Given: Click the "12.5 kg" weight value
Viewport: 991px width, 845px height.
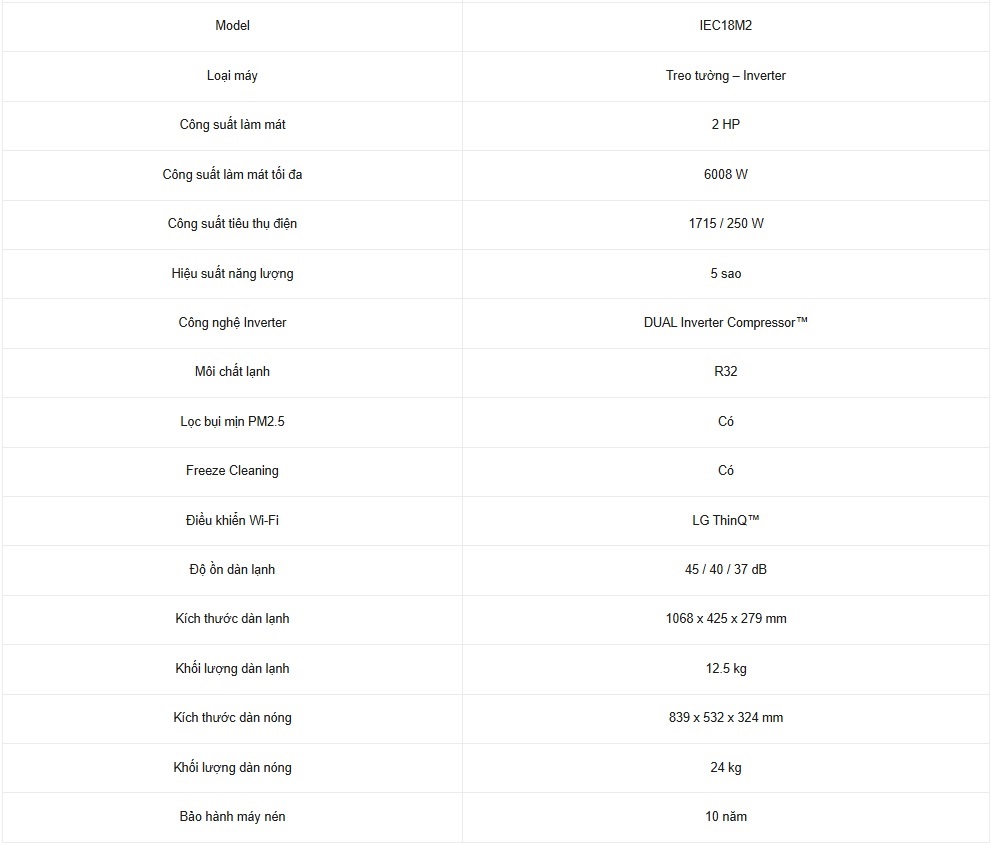Looking at the screenshot, I should point(725,669).
